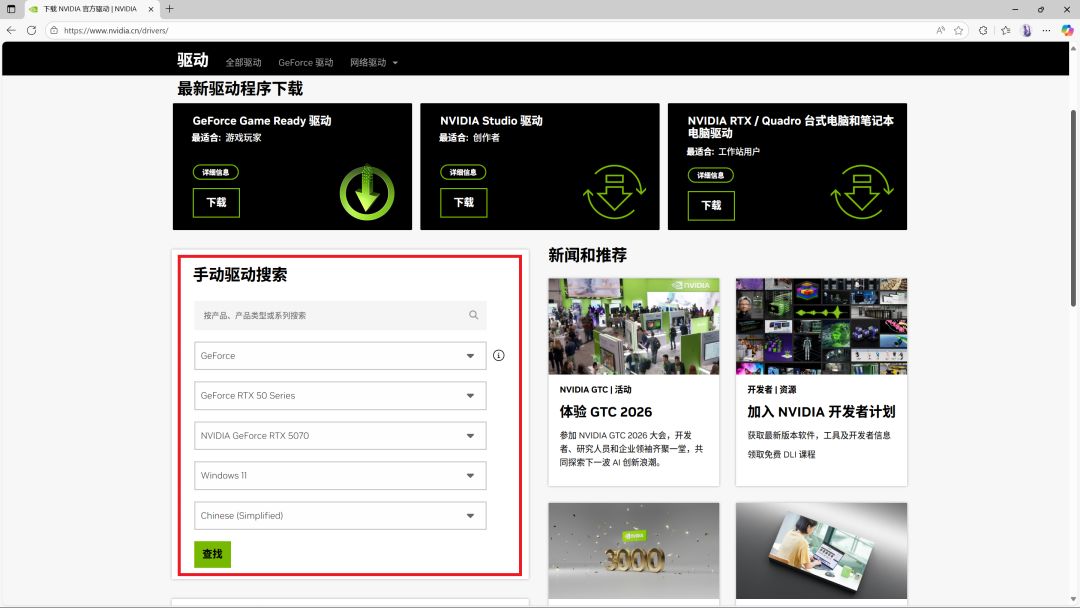Open the 体验 GTC 2026 article title
This screenshot has width=1080, height=608.
pyautogui.click(x=605, y=412)
